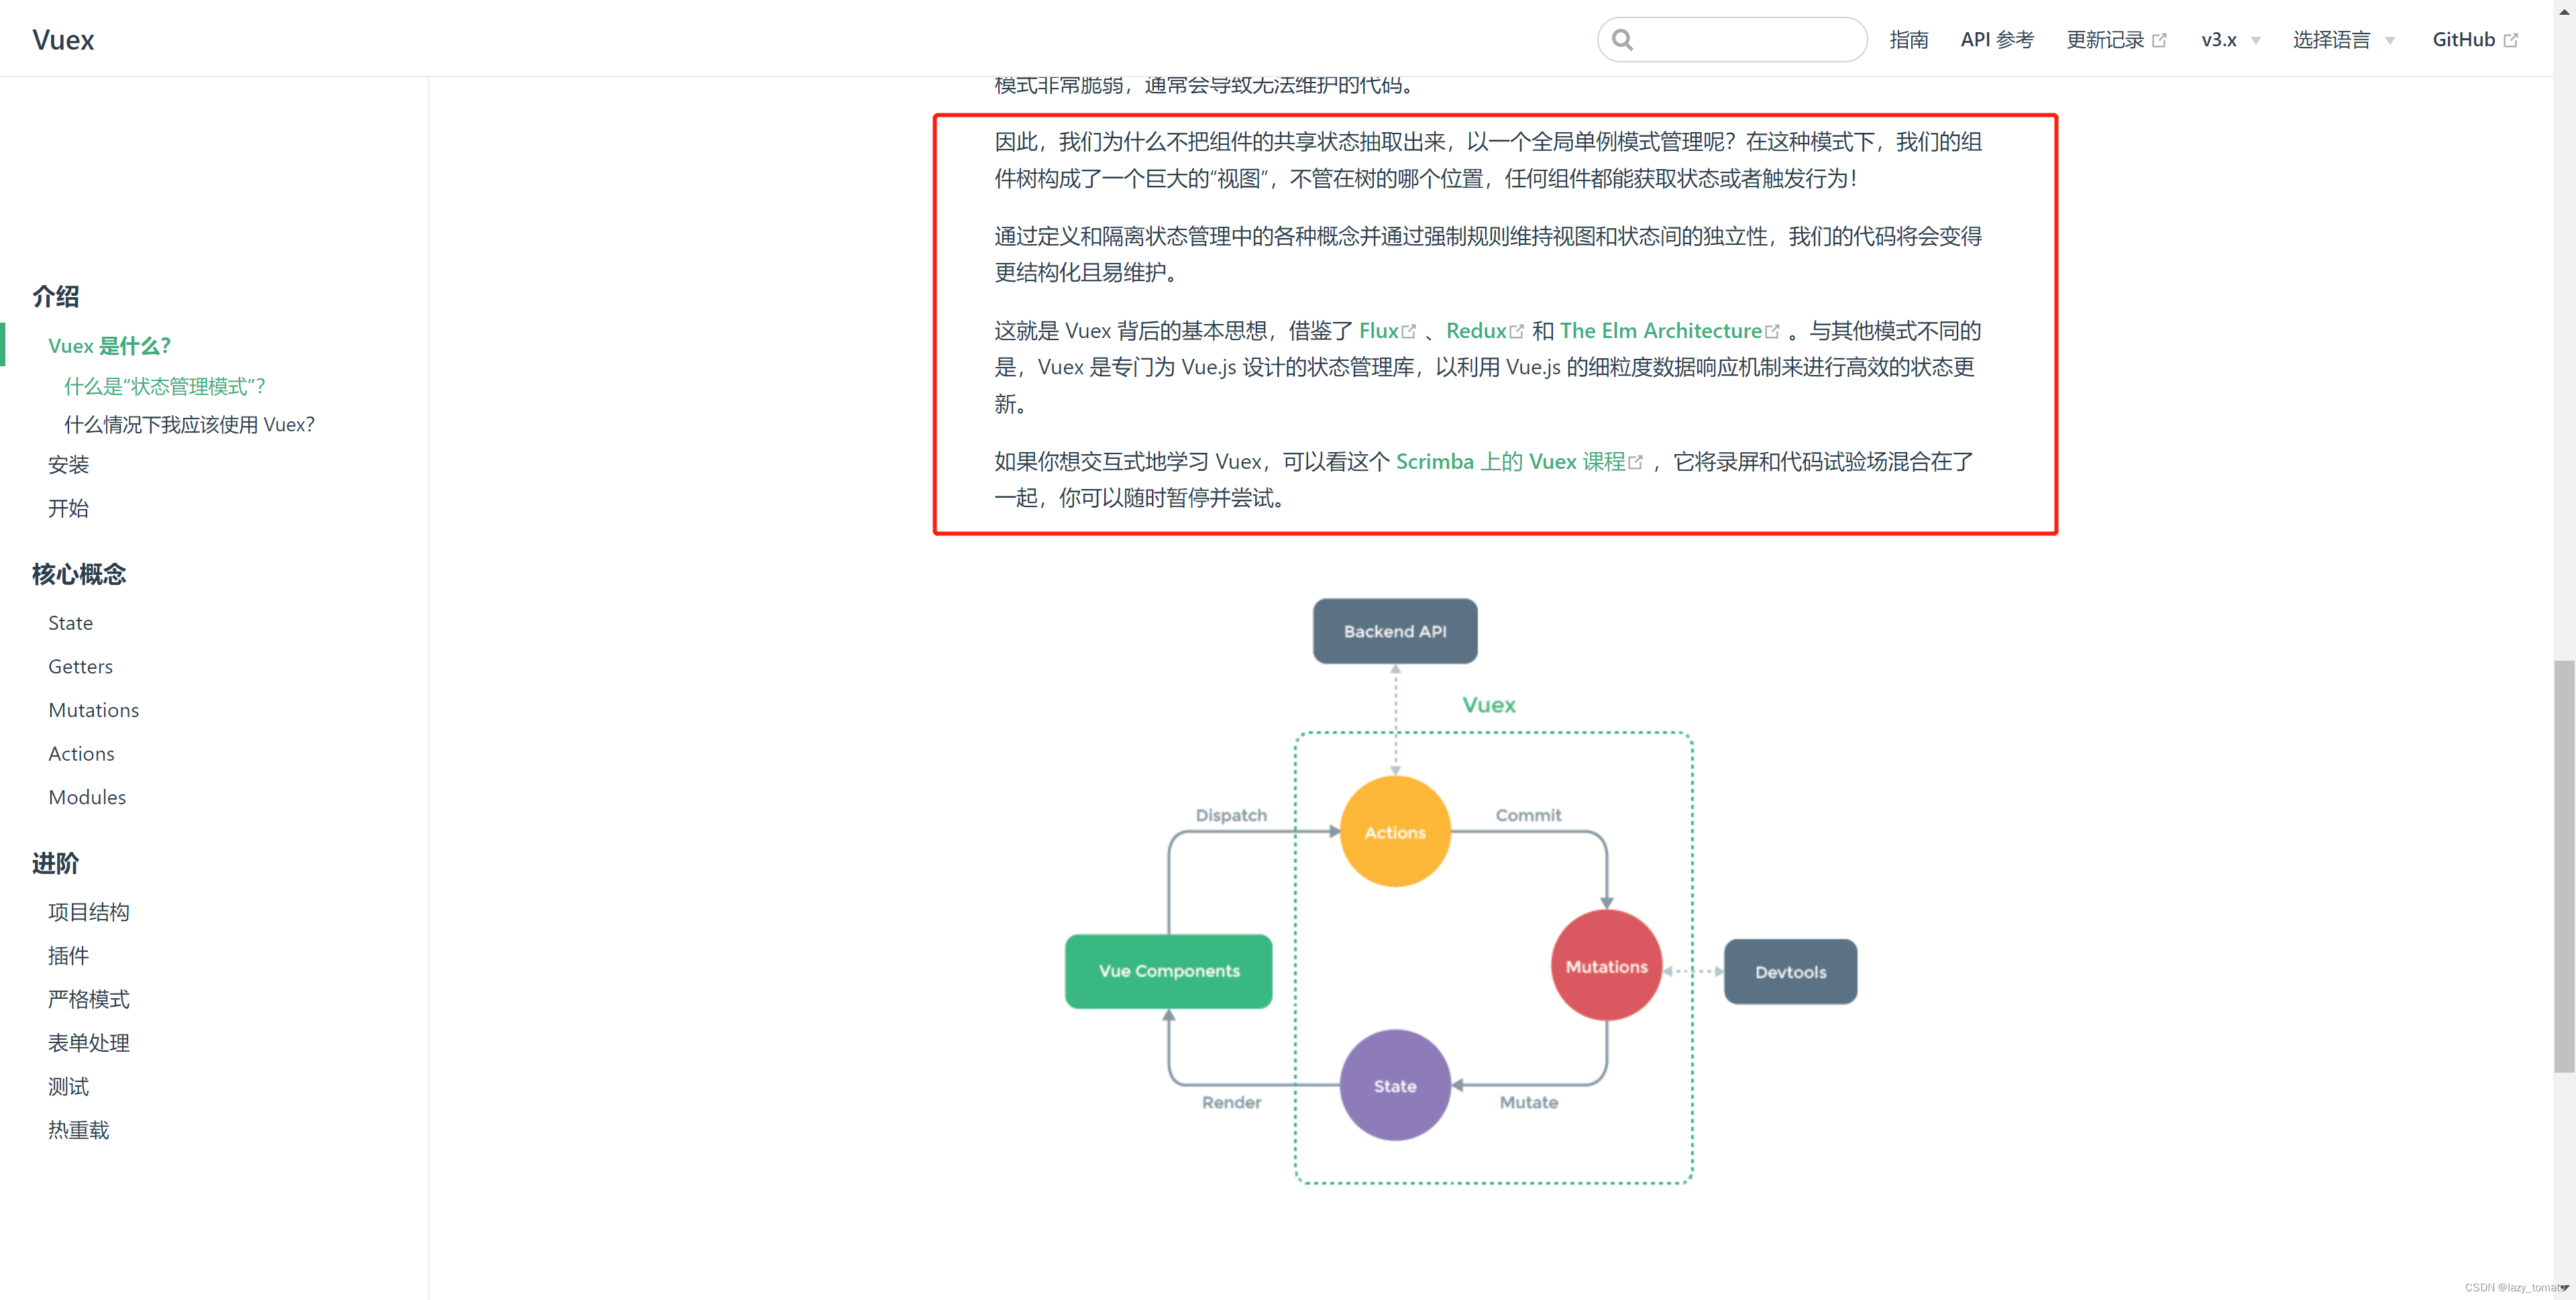This screenshot has width=2576, height=1300.
Task: Click the external-link icon after Flux
Action: [x=1409, y=332]
